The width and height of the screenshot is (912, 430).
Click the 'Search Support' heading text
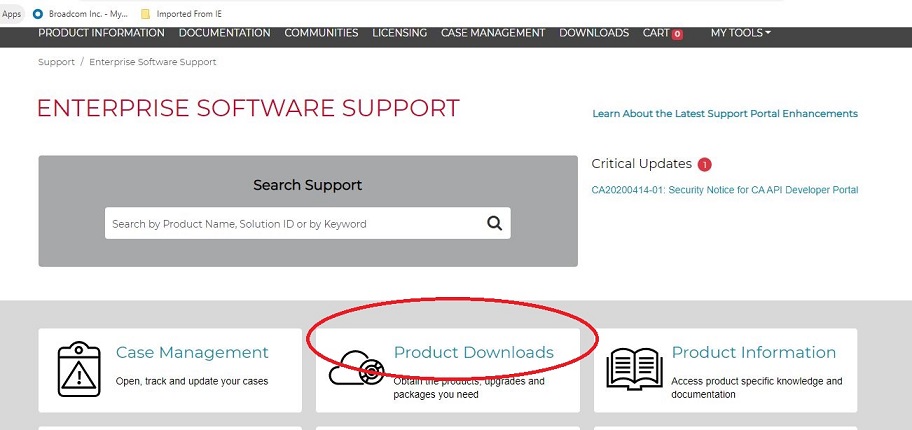307,185
